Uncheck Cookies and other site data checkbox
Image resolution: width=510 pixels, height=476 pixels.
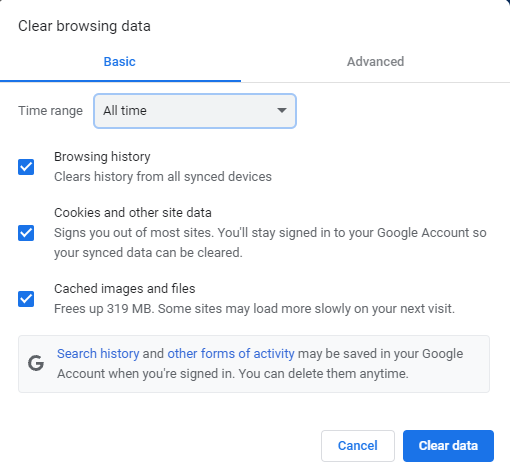(26, 233)
